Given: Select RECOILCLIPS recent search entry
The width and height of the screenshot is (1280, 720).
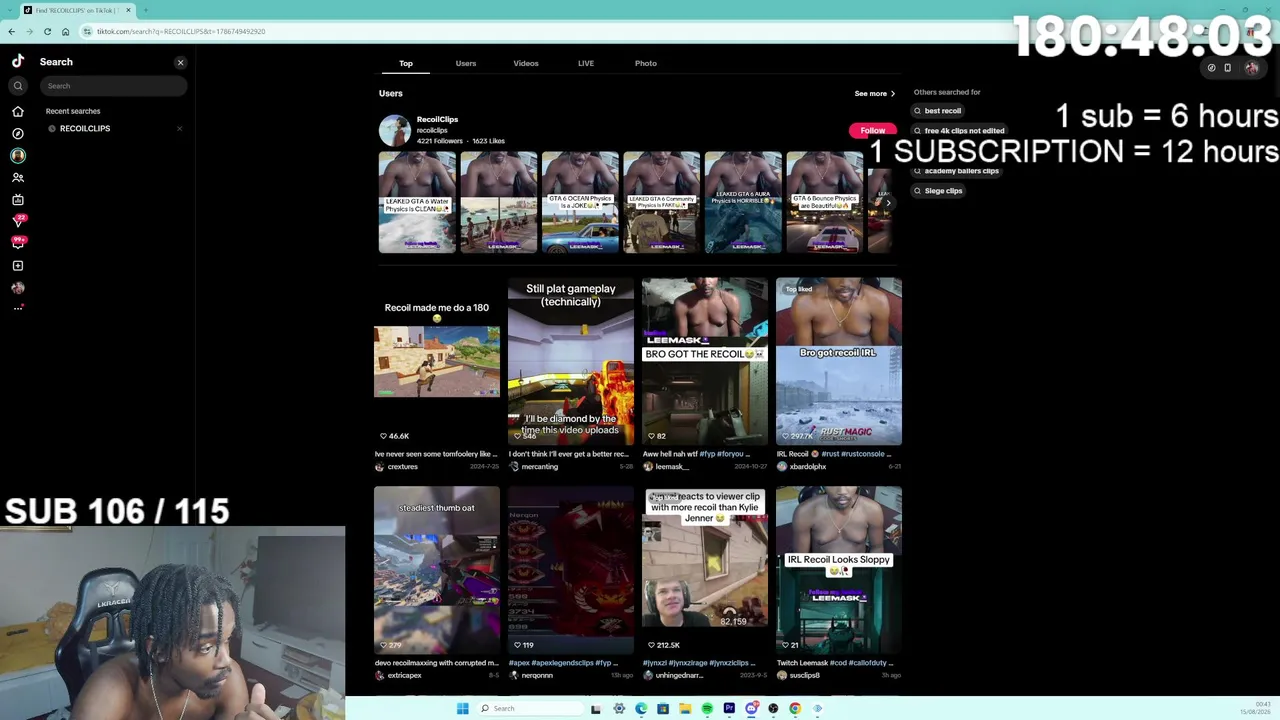Looking at the screenshot, I should [85, 129].
